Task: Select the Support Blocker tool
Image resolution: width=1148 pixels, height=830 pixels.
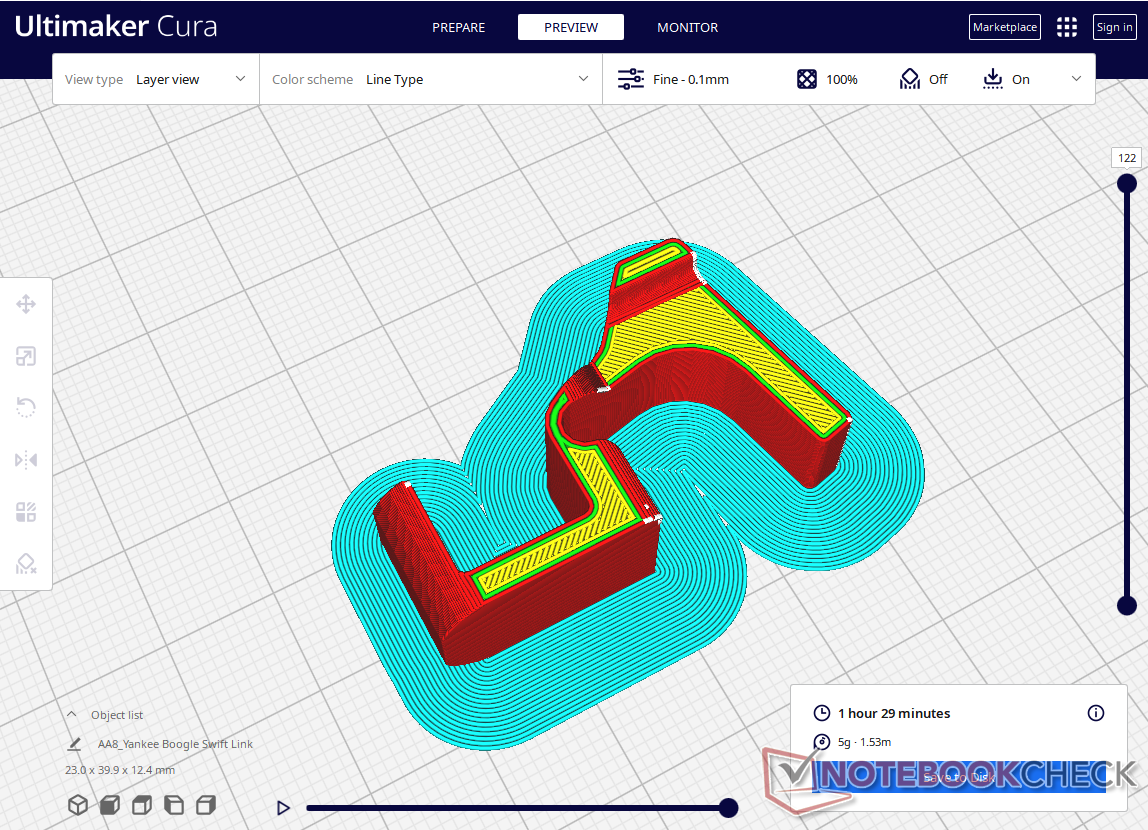Action: tap(26, 564)
